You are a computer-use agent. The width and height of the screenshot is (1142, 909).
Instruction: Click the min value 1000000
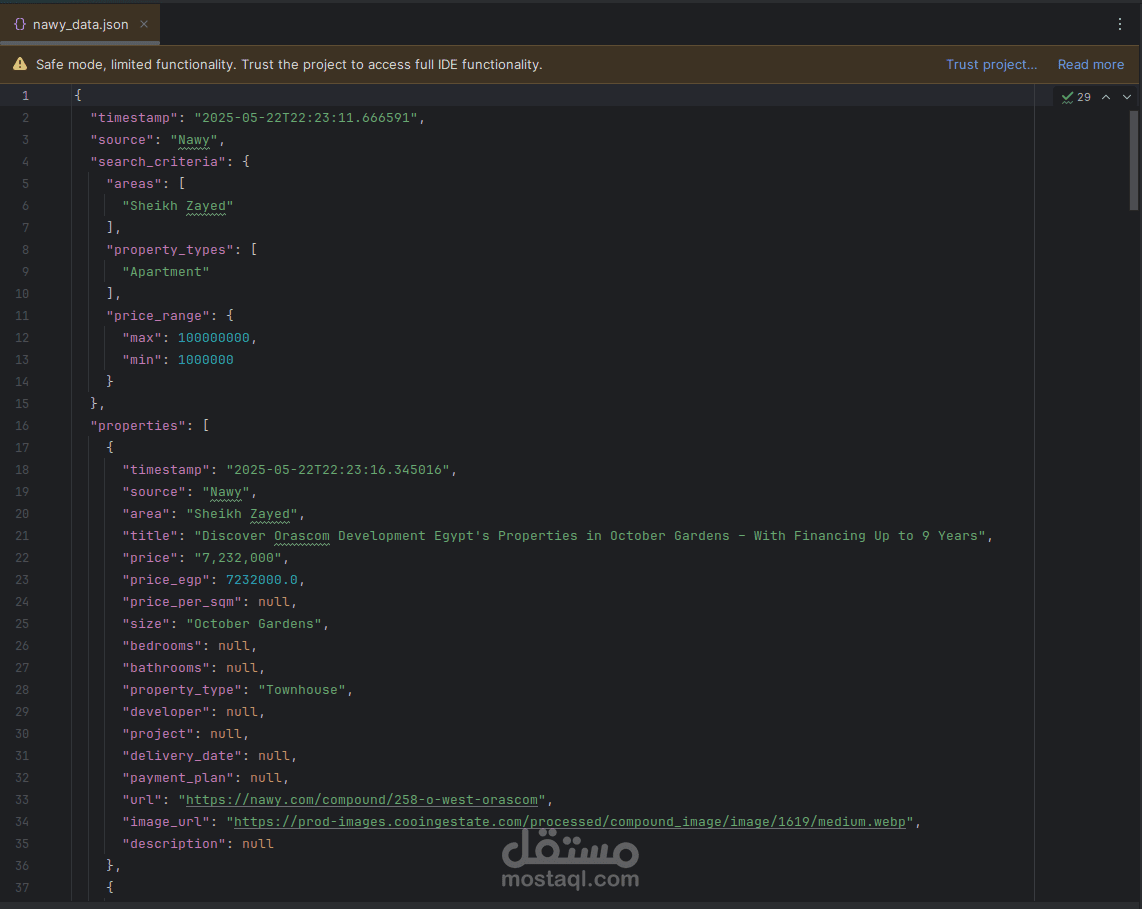[x=205, y=360]
